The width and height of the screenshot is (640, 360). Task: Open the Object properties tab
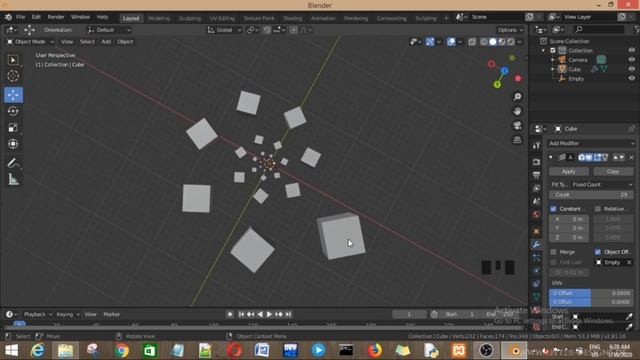[x=536, y=231]
